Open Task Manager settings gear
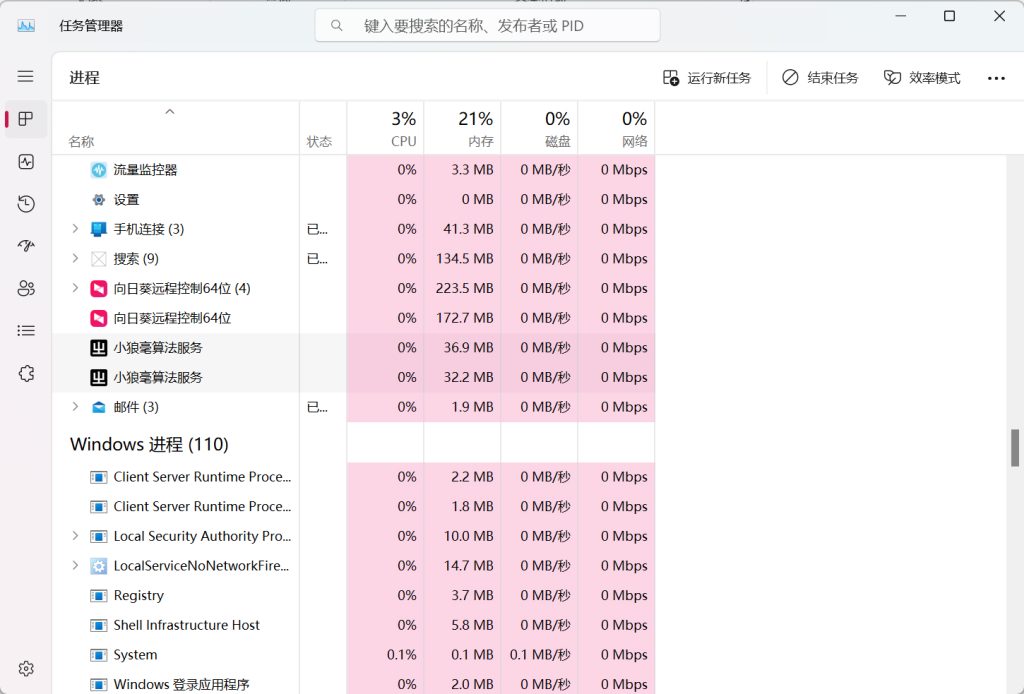1024x694 pixels. pyautogui.click(x=25, y=669)
